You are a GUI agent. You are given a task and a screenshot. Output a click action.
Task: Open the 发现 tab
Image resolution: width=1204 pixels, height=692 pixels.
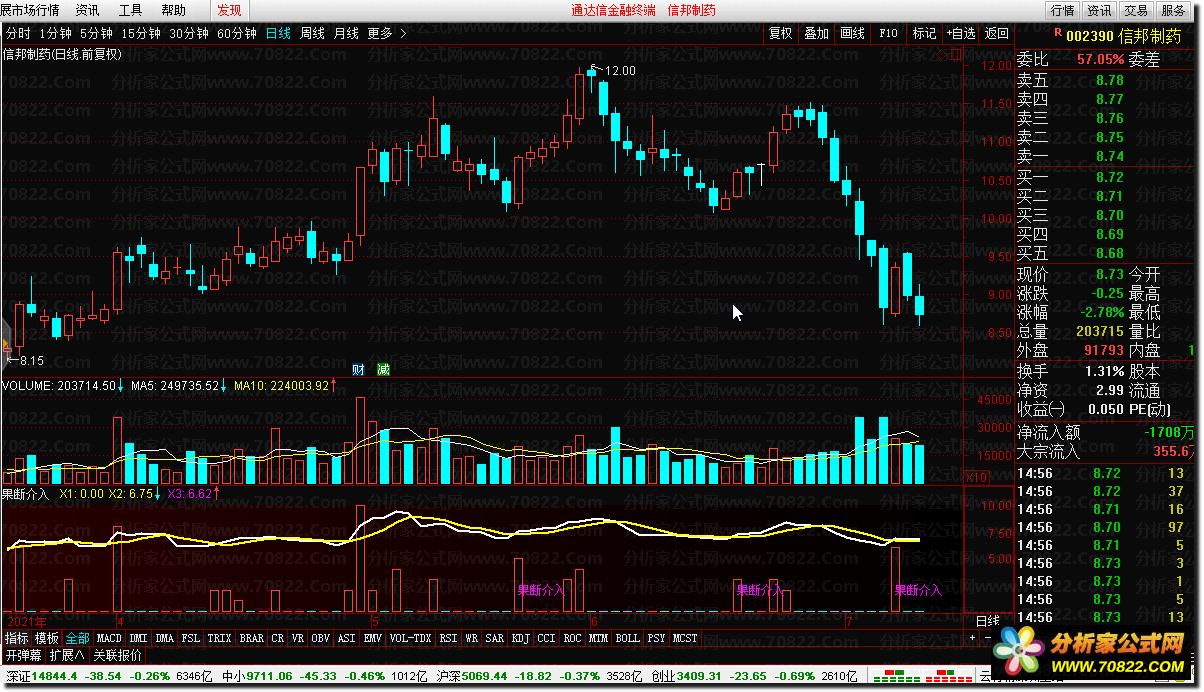(x=229, y=10)
